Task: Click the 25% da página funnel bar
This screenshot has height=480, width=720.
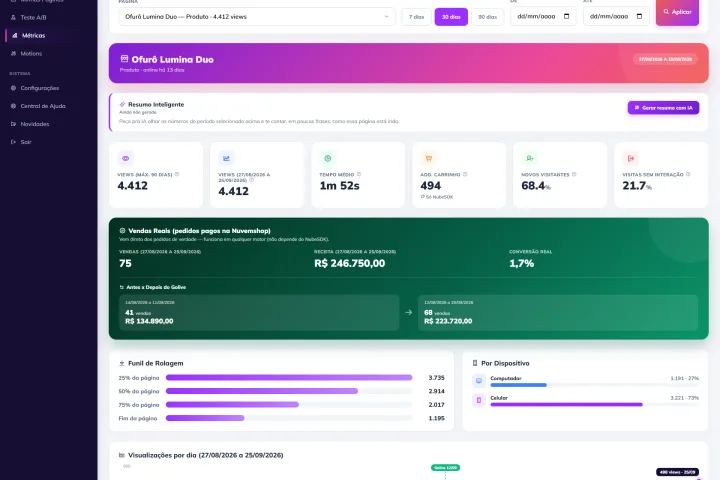Action: pos(289,378)
